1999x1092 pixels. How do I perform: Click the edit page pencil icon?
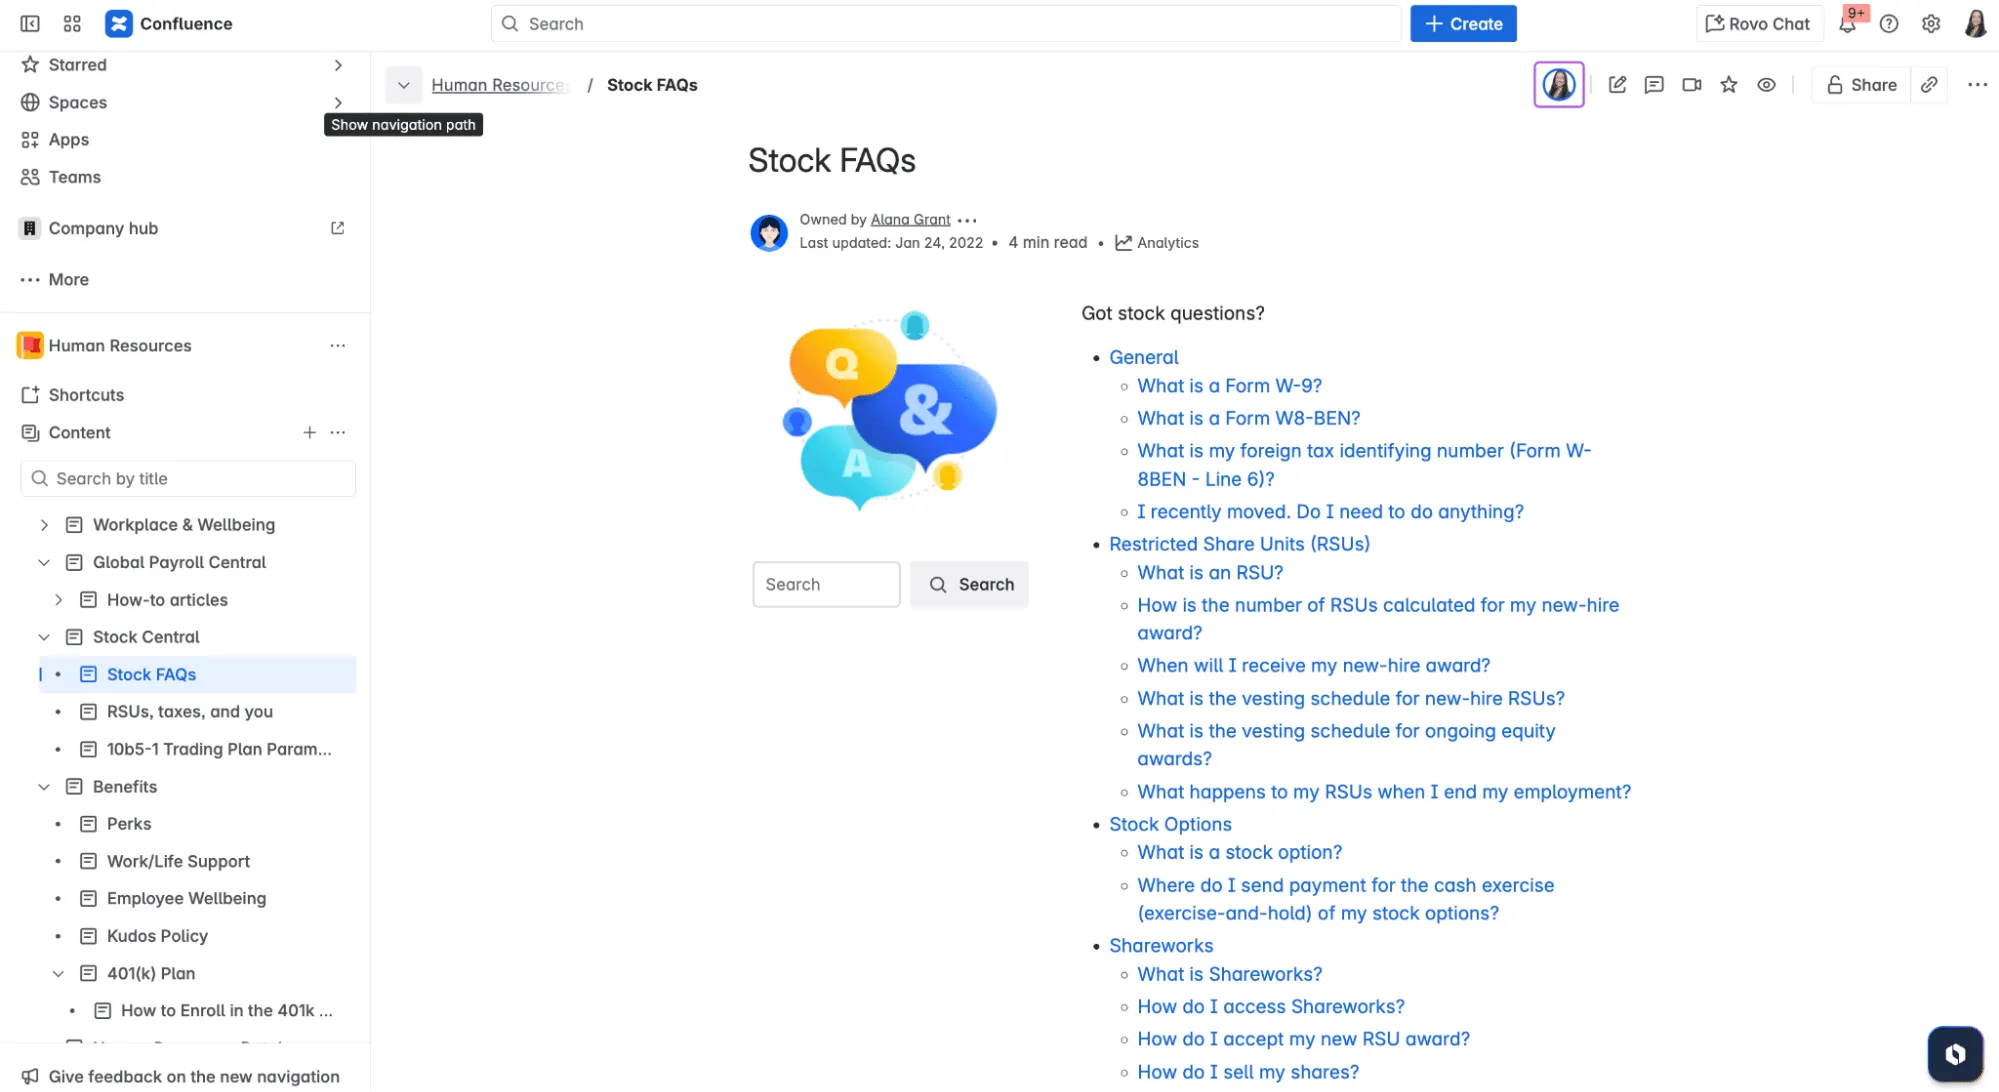1616,85
